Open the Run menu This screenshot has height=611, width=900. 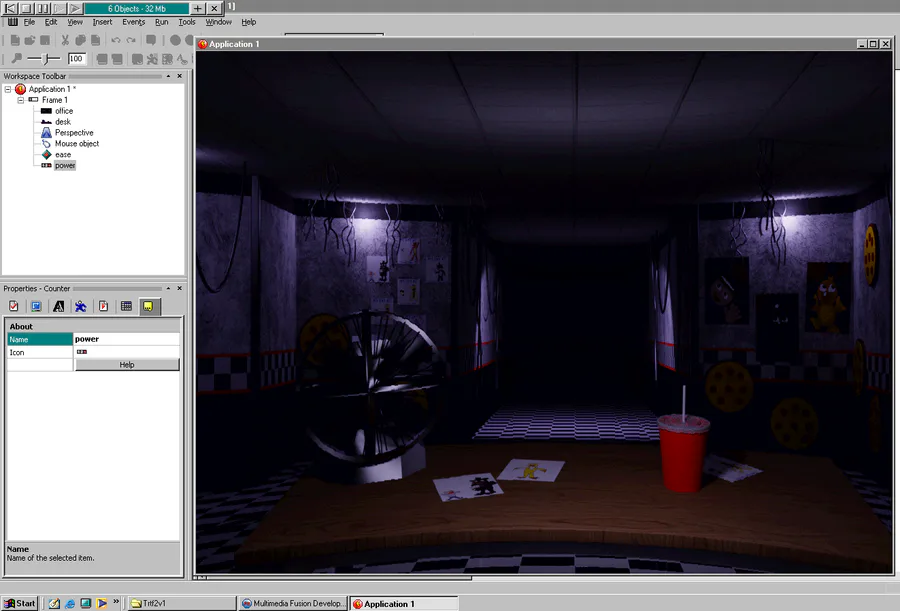pos(162,22)
